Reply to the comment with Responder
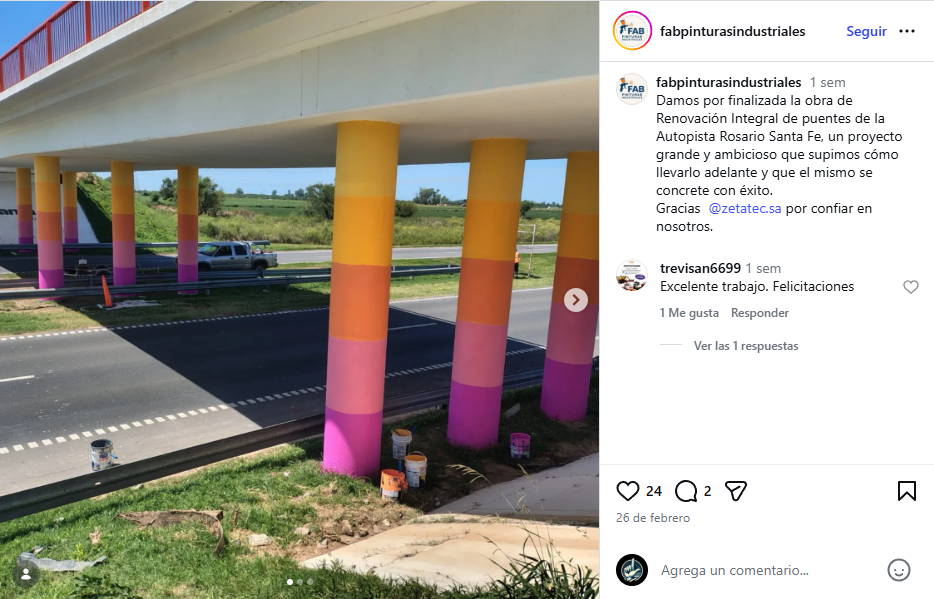 pos(759,313)
